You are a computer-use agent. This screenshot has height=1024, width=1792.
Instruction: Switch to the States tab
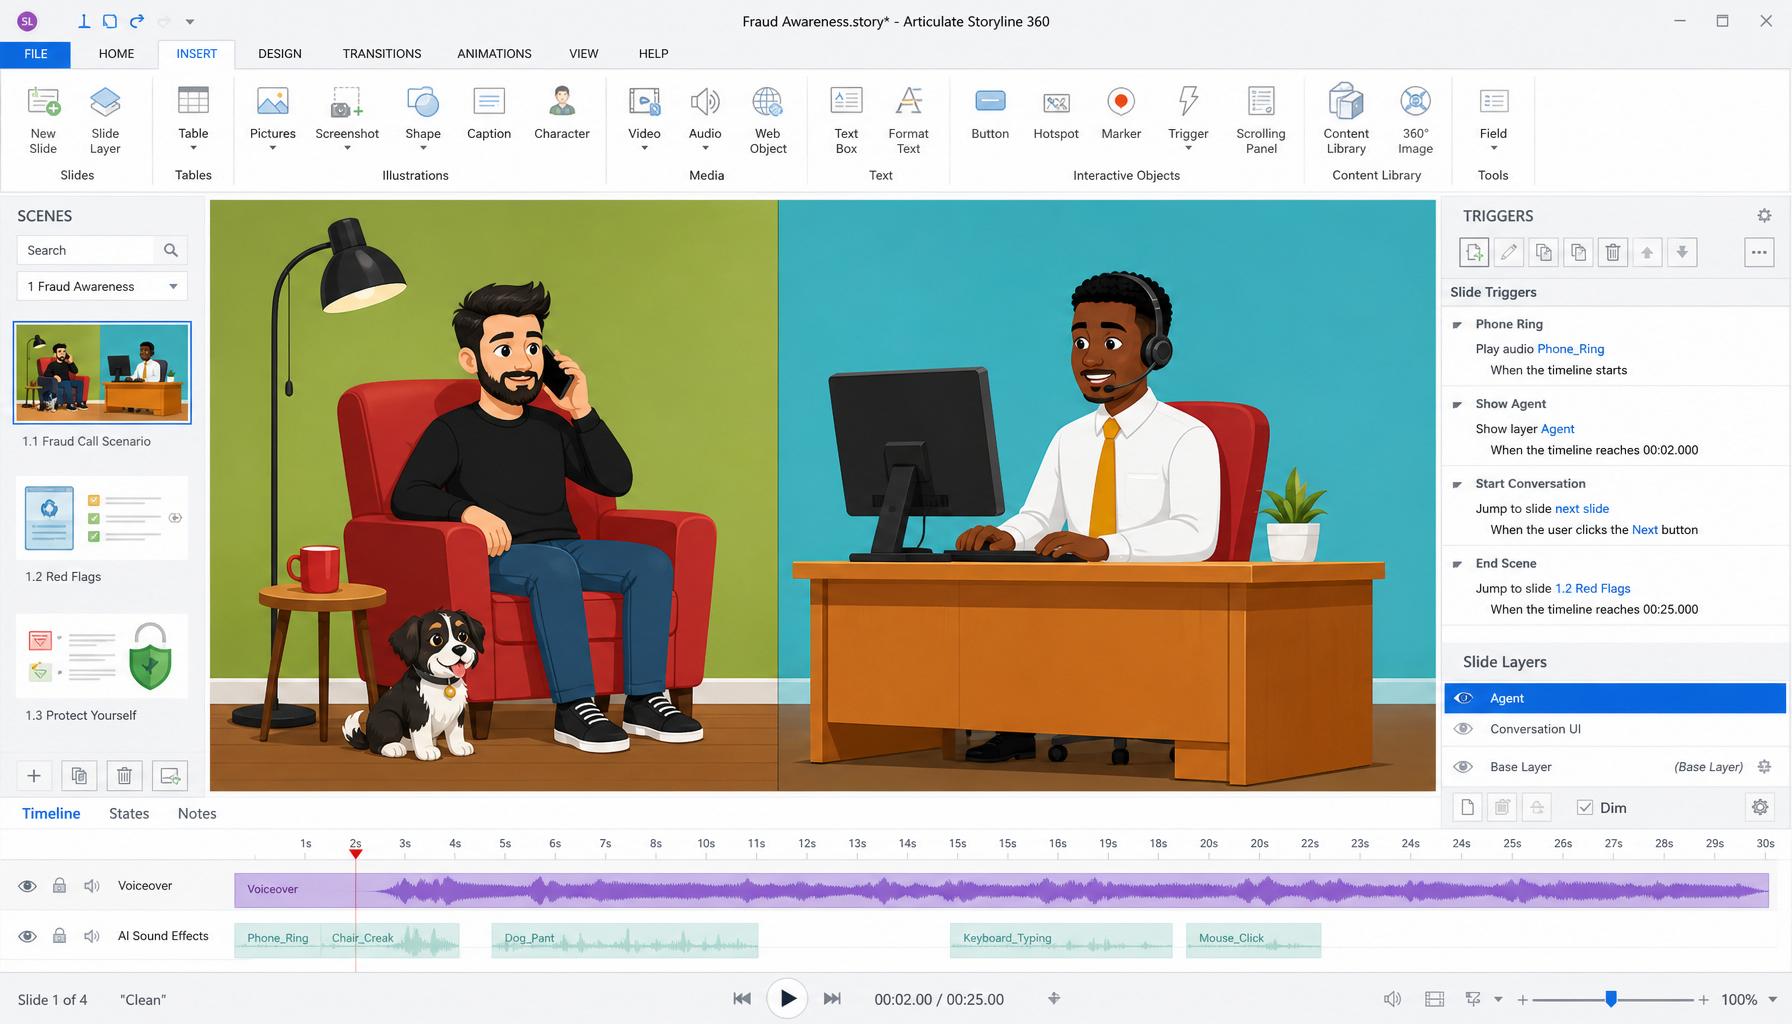click(129, 814)
